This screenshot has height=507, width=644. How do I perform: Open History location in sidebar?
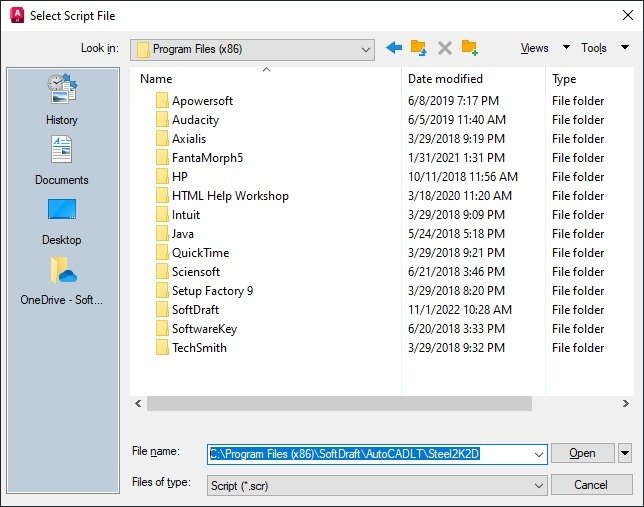62,100
